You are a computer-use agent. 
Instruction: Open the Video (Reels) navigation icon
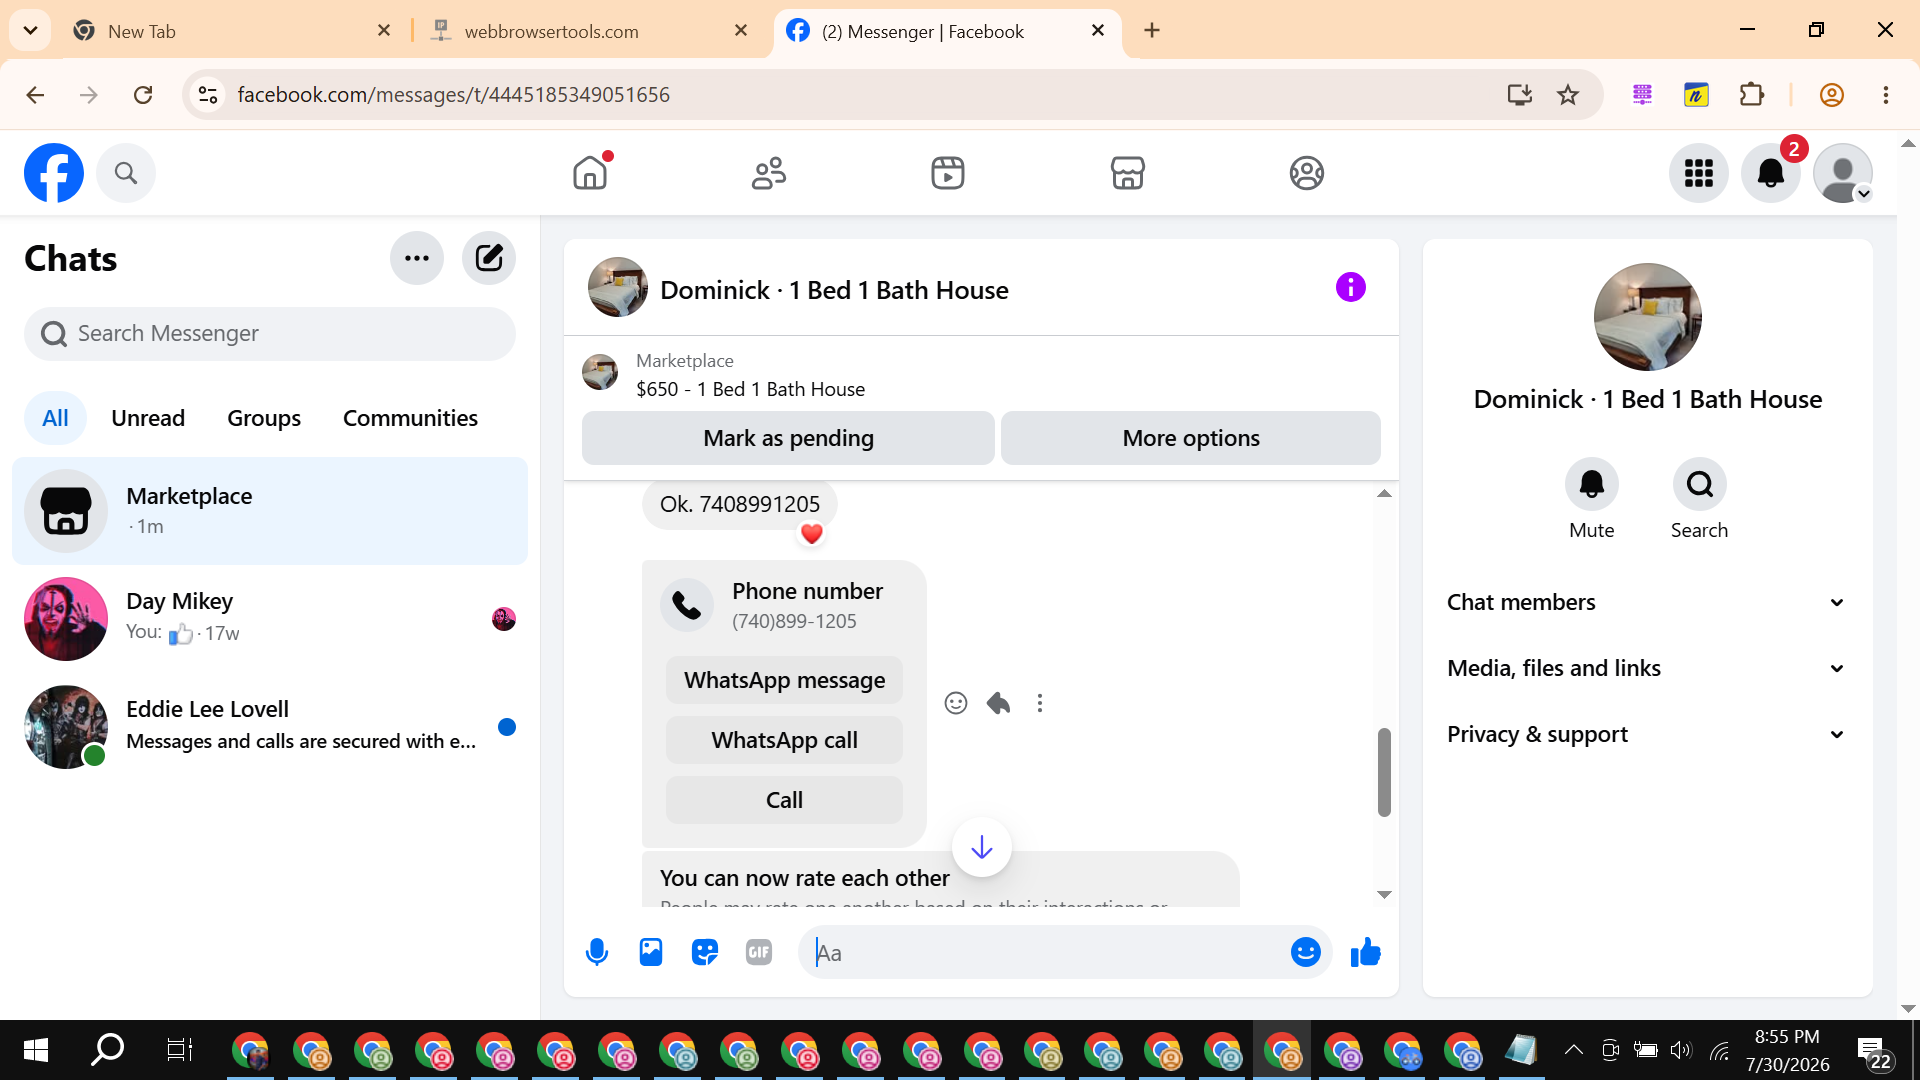pos(948,173)
